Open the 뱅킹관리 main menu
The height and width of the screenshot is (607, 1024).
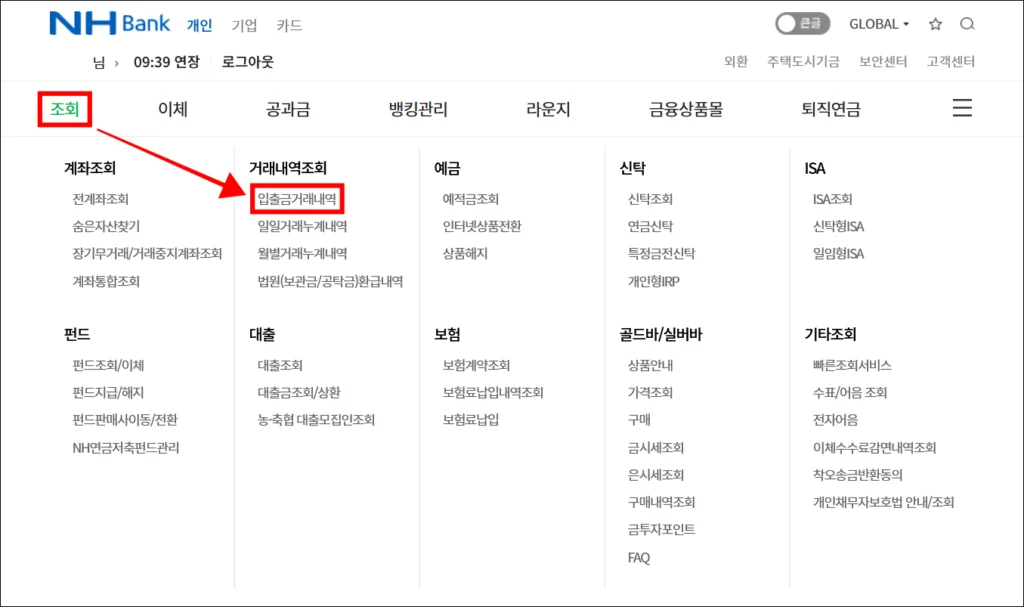coord(418,109)
